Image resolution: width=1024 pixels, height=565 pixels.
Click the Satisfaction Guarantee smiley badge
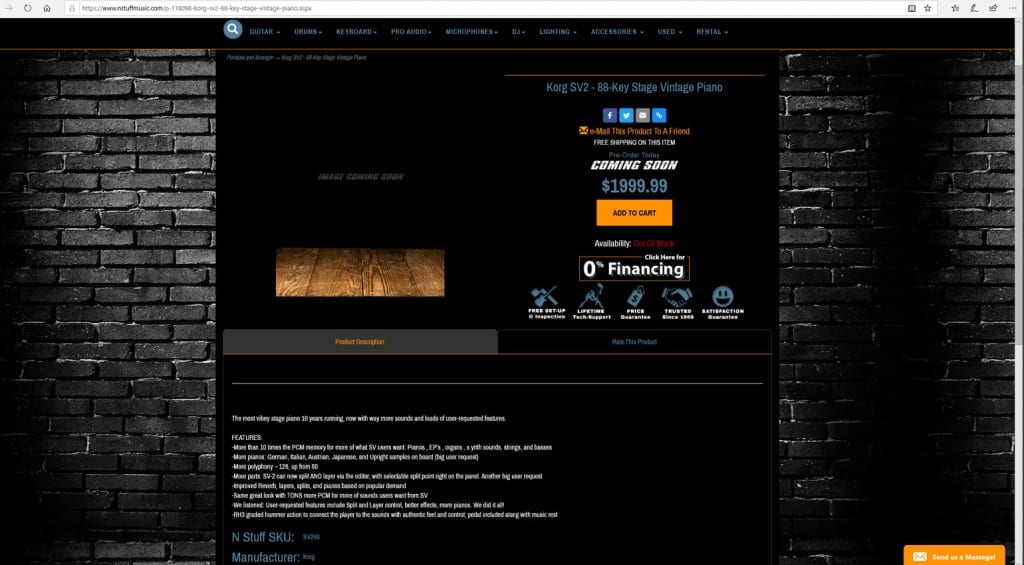coord(722,302)
